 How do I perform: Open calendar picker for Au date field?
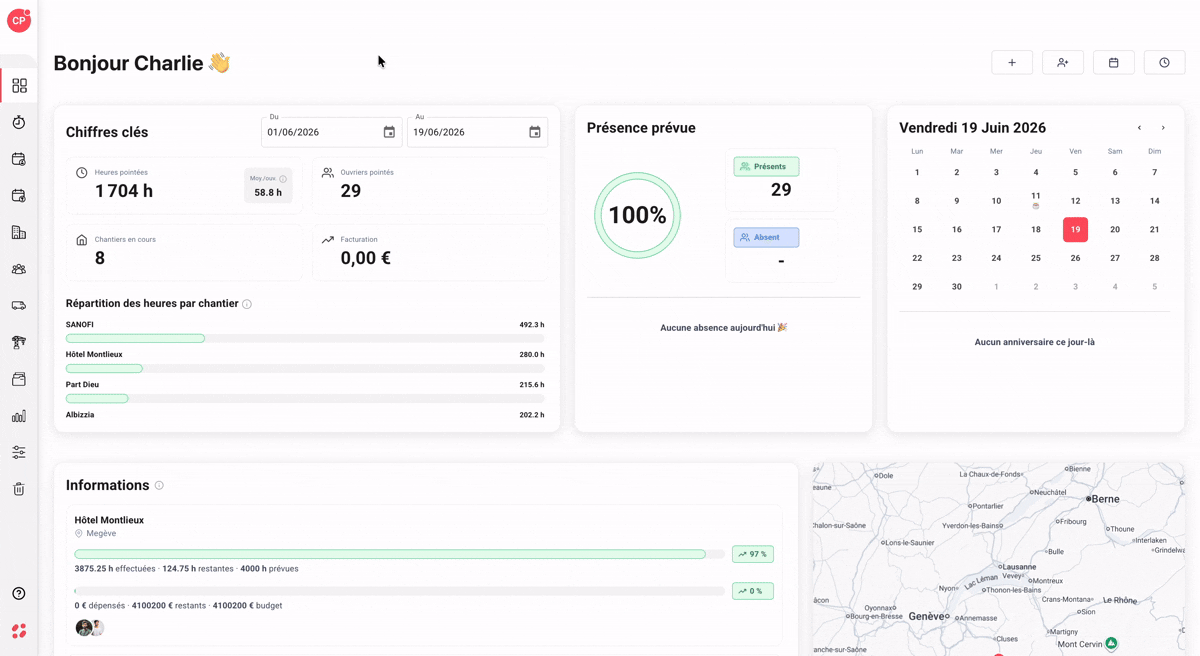point(535,132)
